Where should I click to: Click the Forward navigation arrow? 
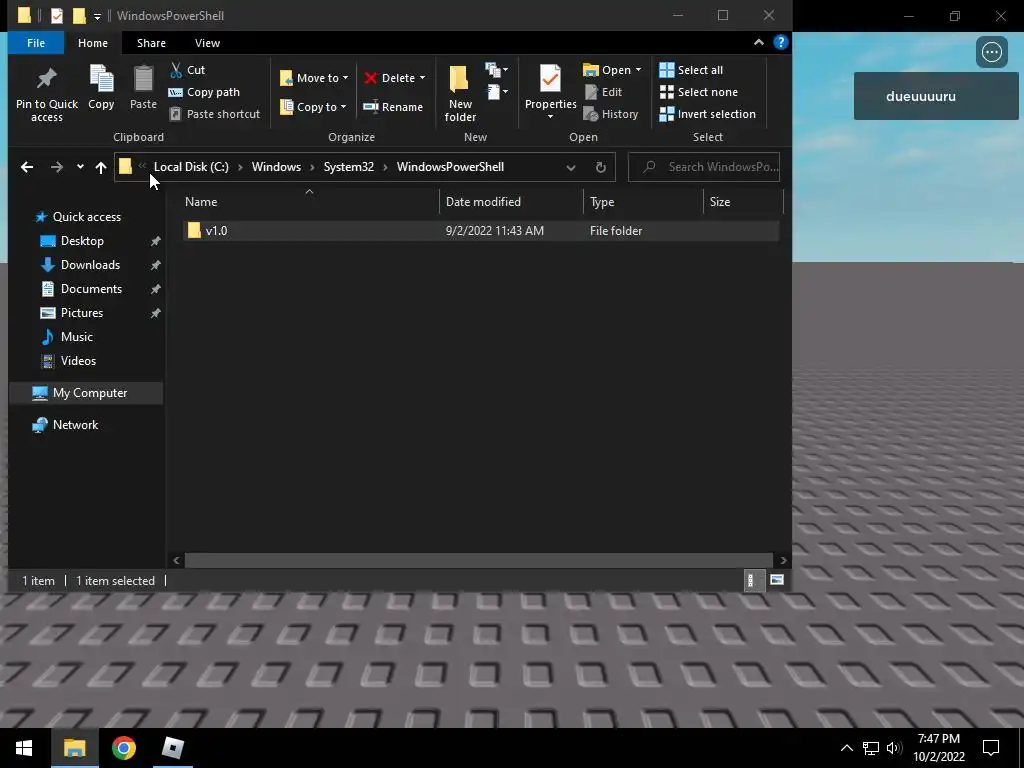click(x=57, y=167)
